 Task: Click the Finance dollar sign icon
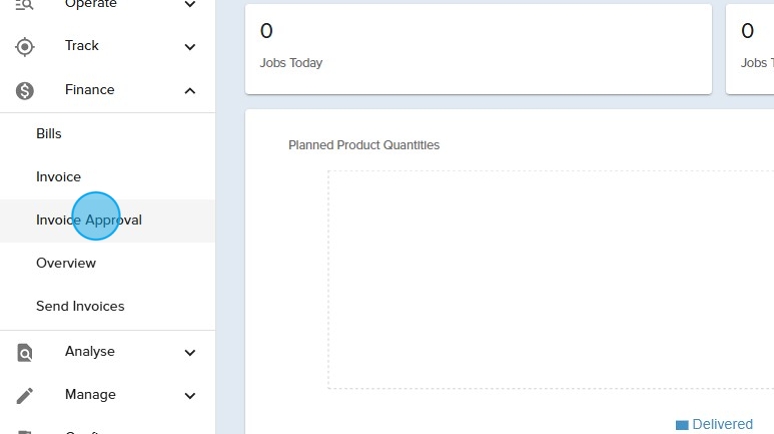[25, 90]
